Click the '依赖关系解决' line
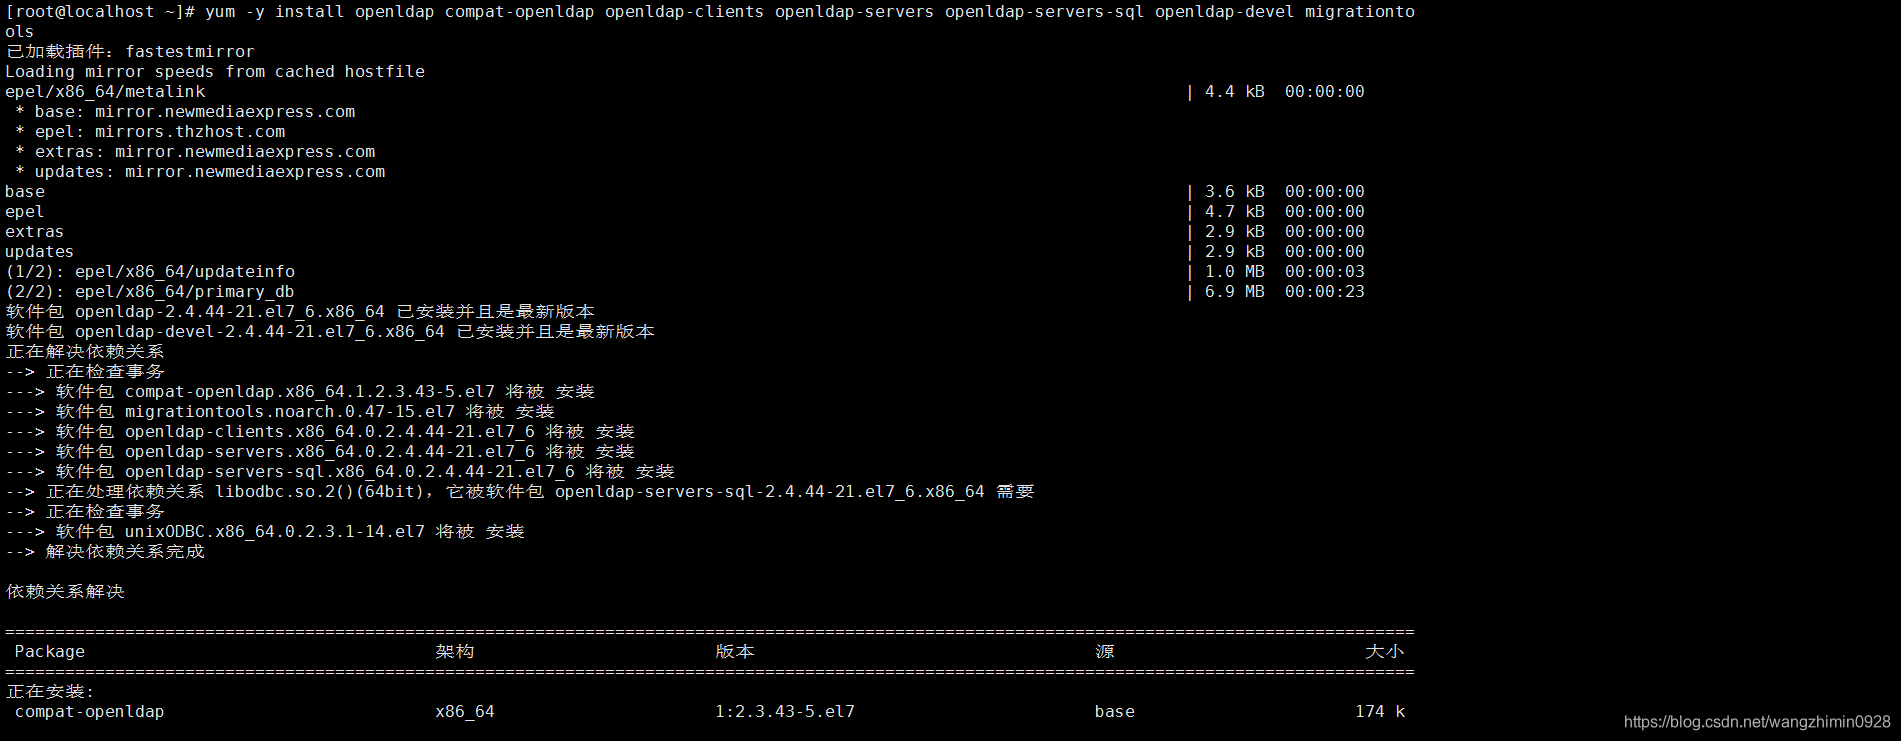The image size is (1901, 741). 65,592
